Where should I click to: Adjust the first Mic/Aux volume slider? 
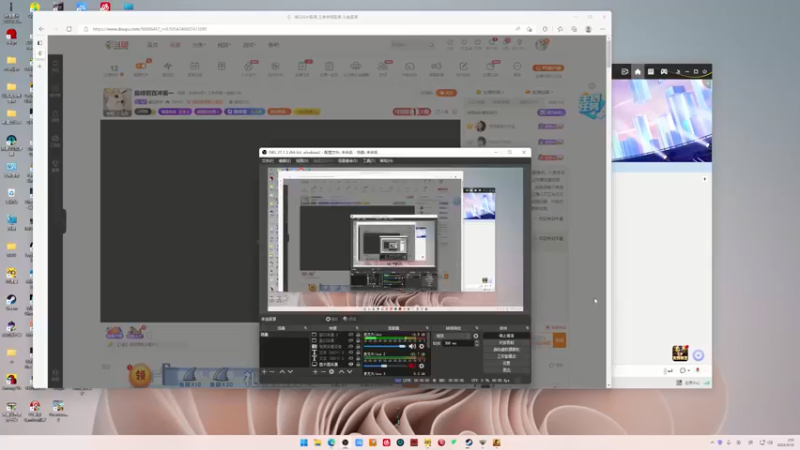coord(385,346)
